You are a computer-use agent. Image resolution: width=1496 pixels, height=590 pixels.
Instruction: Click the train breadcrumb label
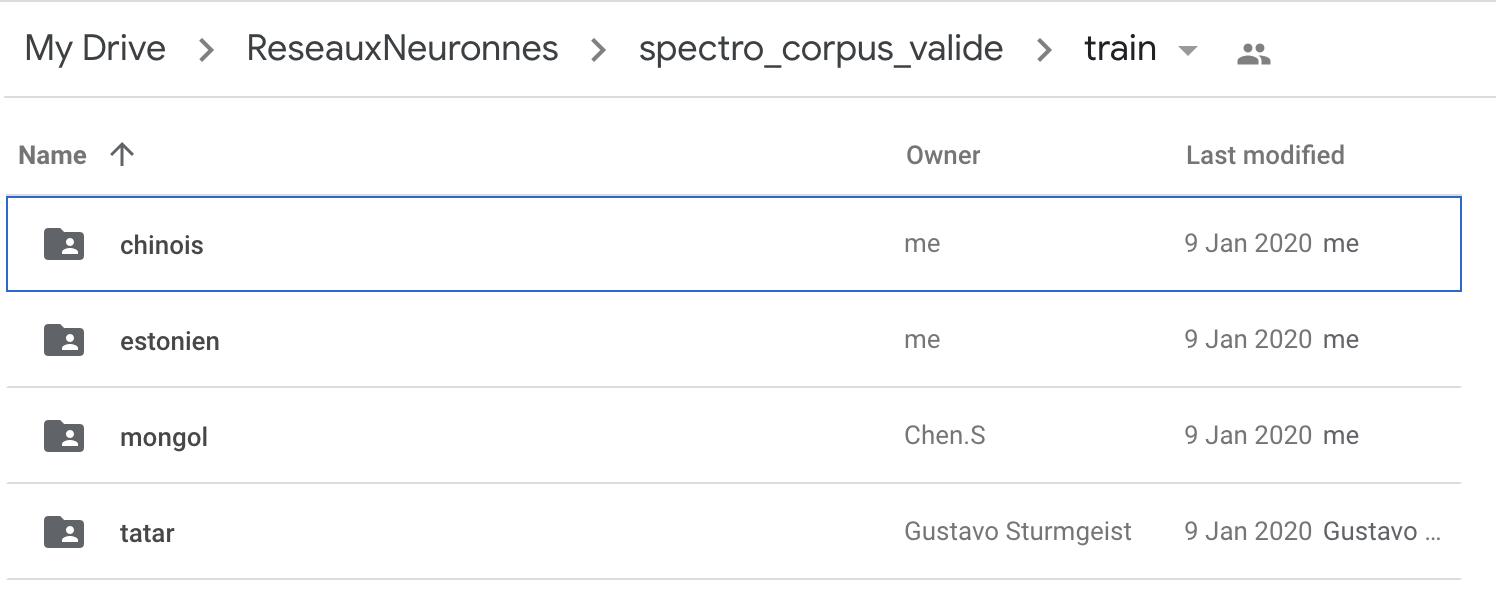[x=1120, y=48]
